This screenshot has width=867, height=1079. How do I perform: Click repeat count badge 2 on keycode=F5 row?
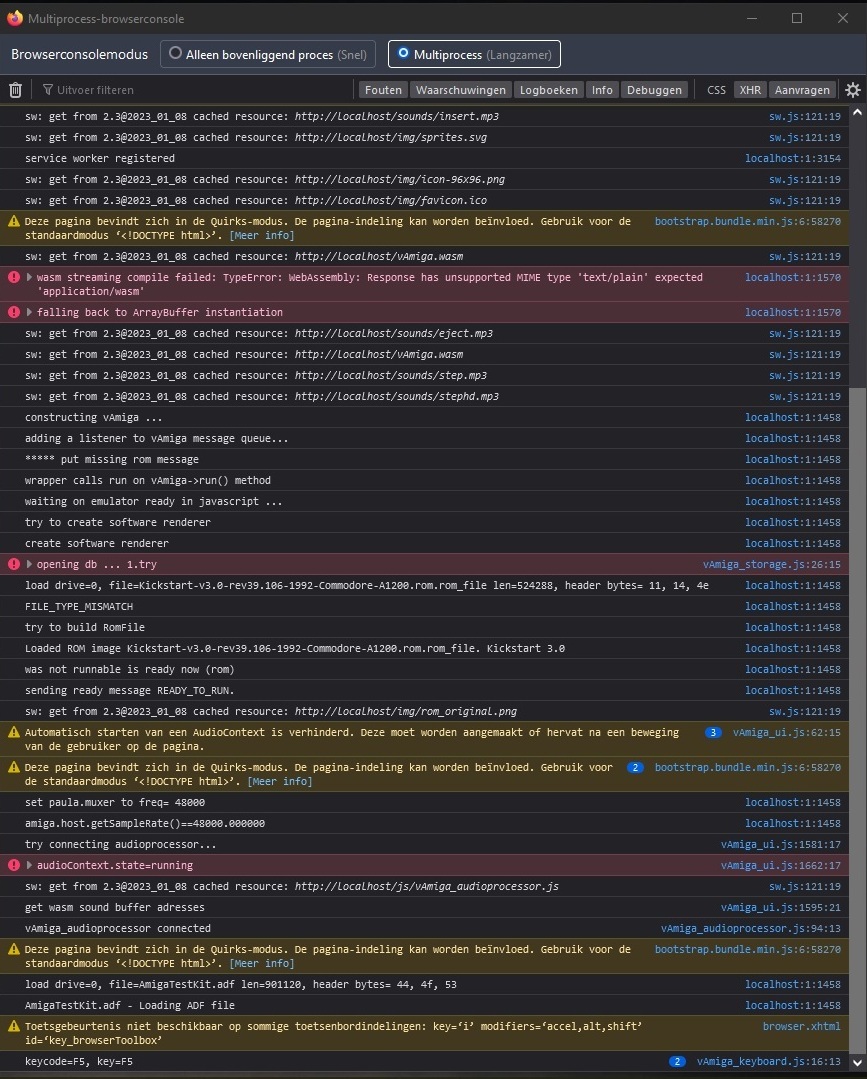(677, 1061)
